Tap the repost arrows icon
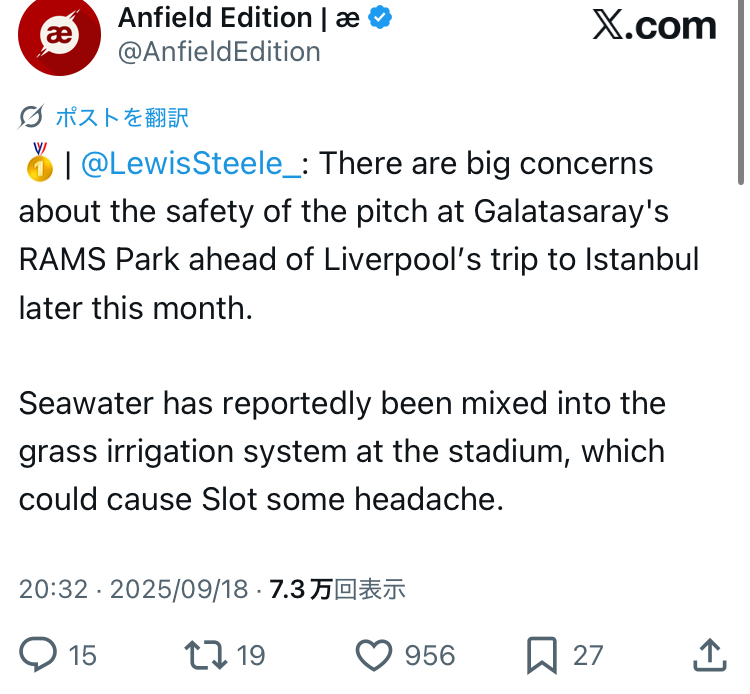 click(207, 655)
